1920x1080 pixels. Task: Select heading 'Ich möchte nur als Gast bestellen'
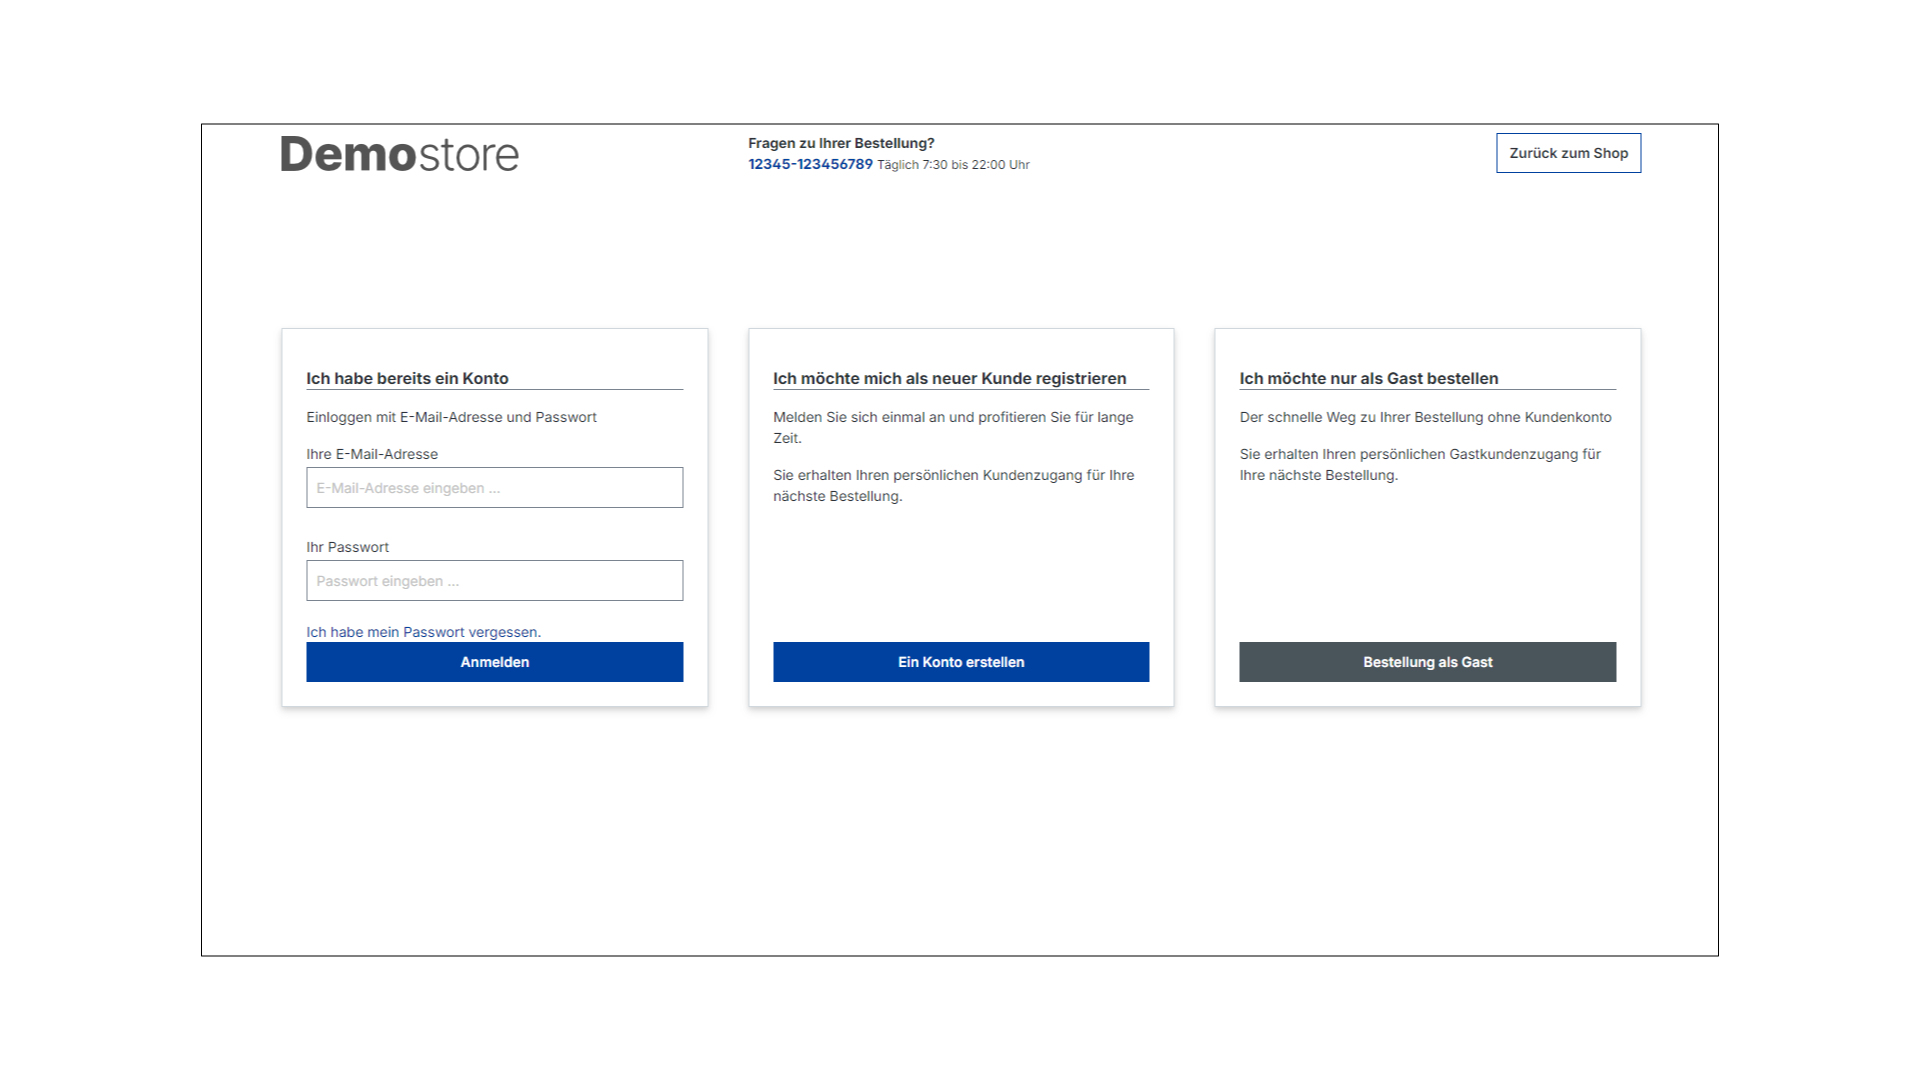coord(1368,378)
